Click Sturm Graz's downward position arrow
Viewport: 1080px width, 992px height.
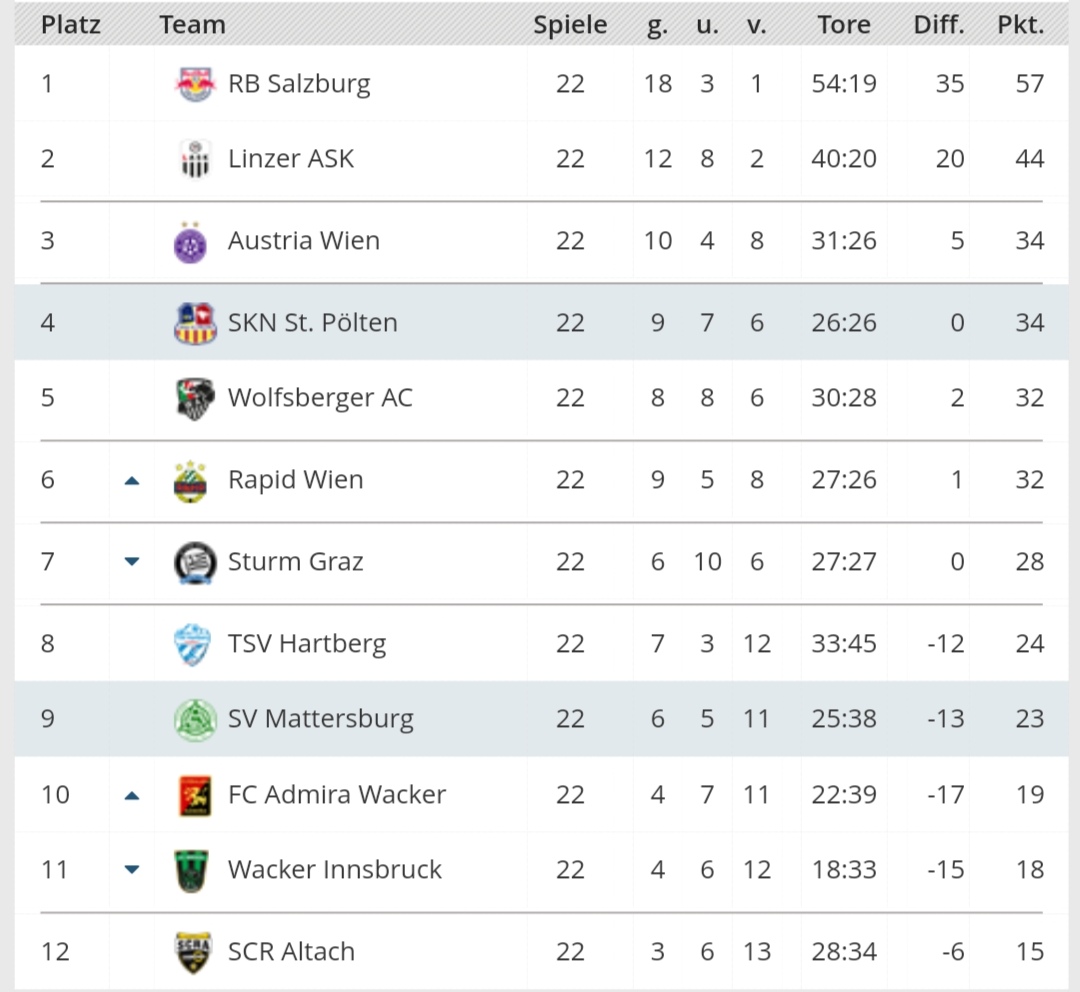click(132, 561)
